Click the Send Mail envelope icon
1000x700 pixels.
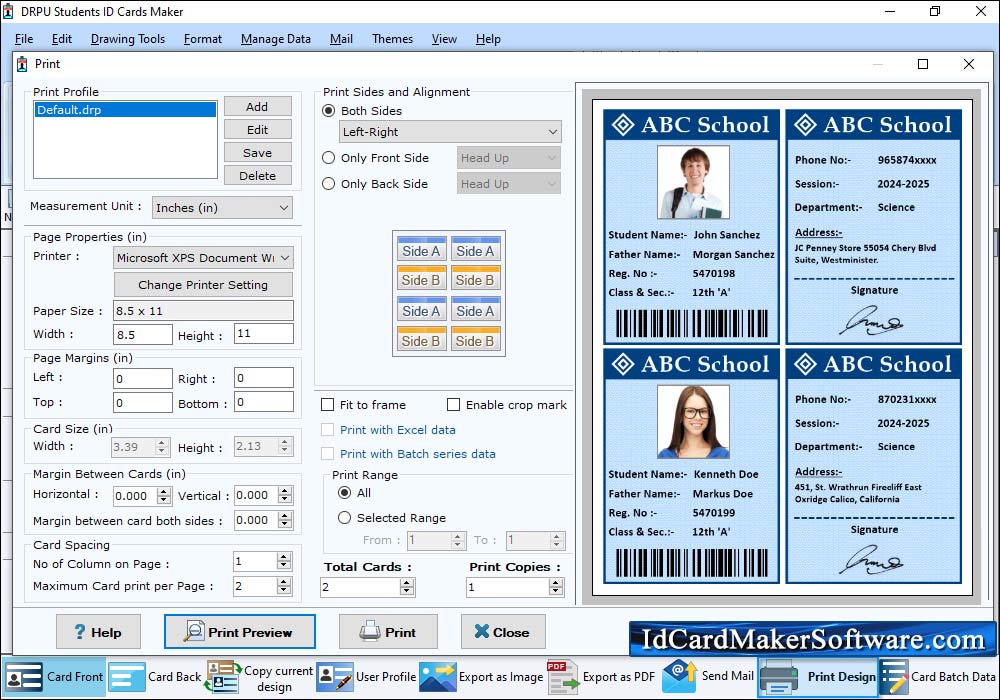680,677
